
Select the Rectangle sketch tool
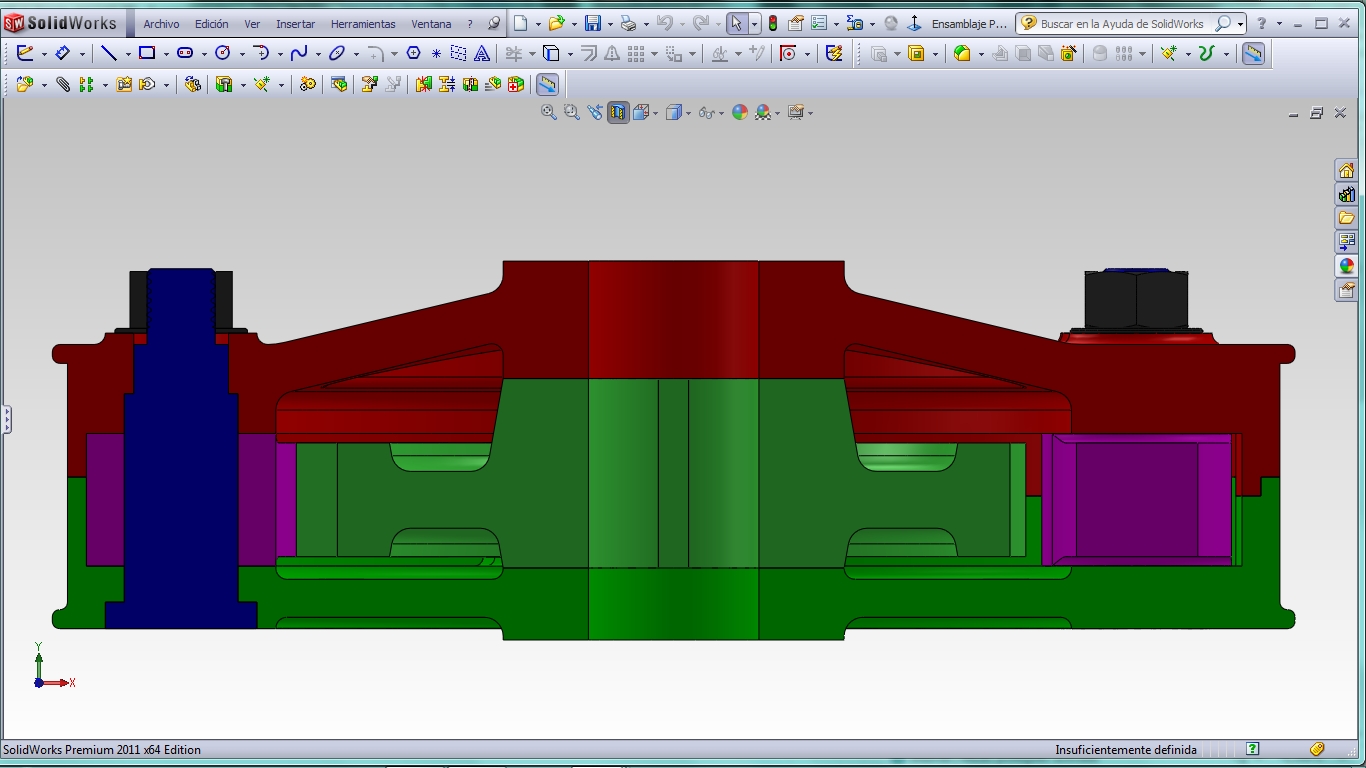(x=147, y=54)
